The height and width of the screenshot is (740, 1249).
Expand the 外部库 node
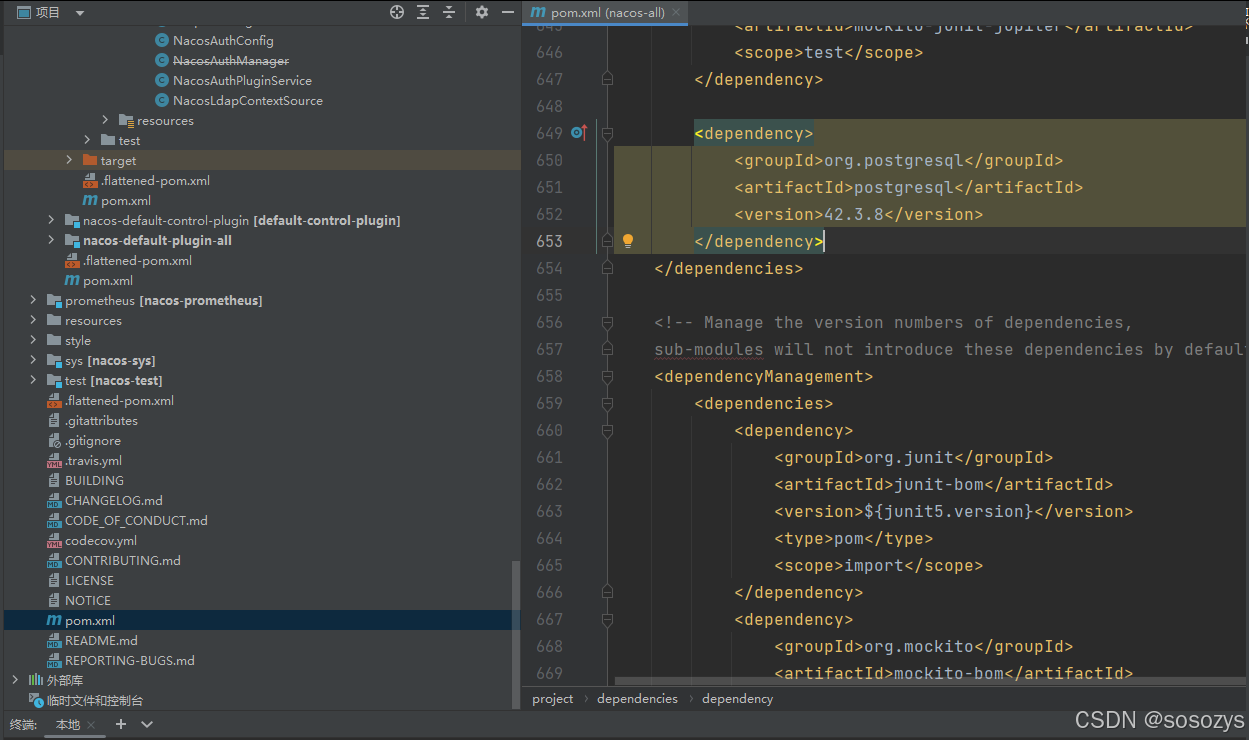pyautogui.click(x=15, y=680)
